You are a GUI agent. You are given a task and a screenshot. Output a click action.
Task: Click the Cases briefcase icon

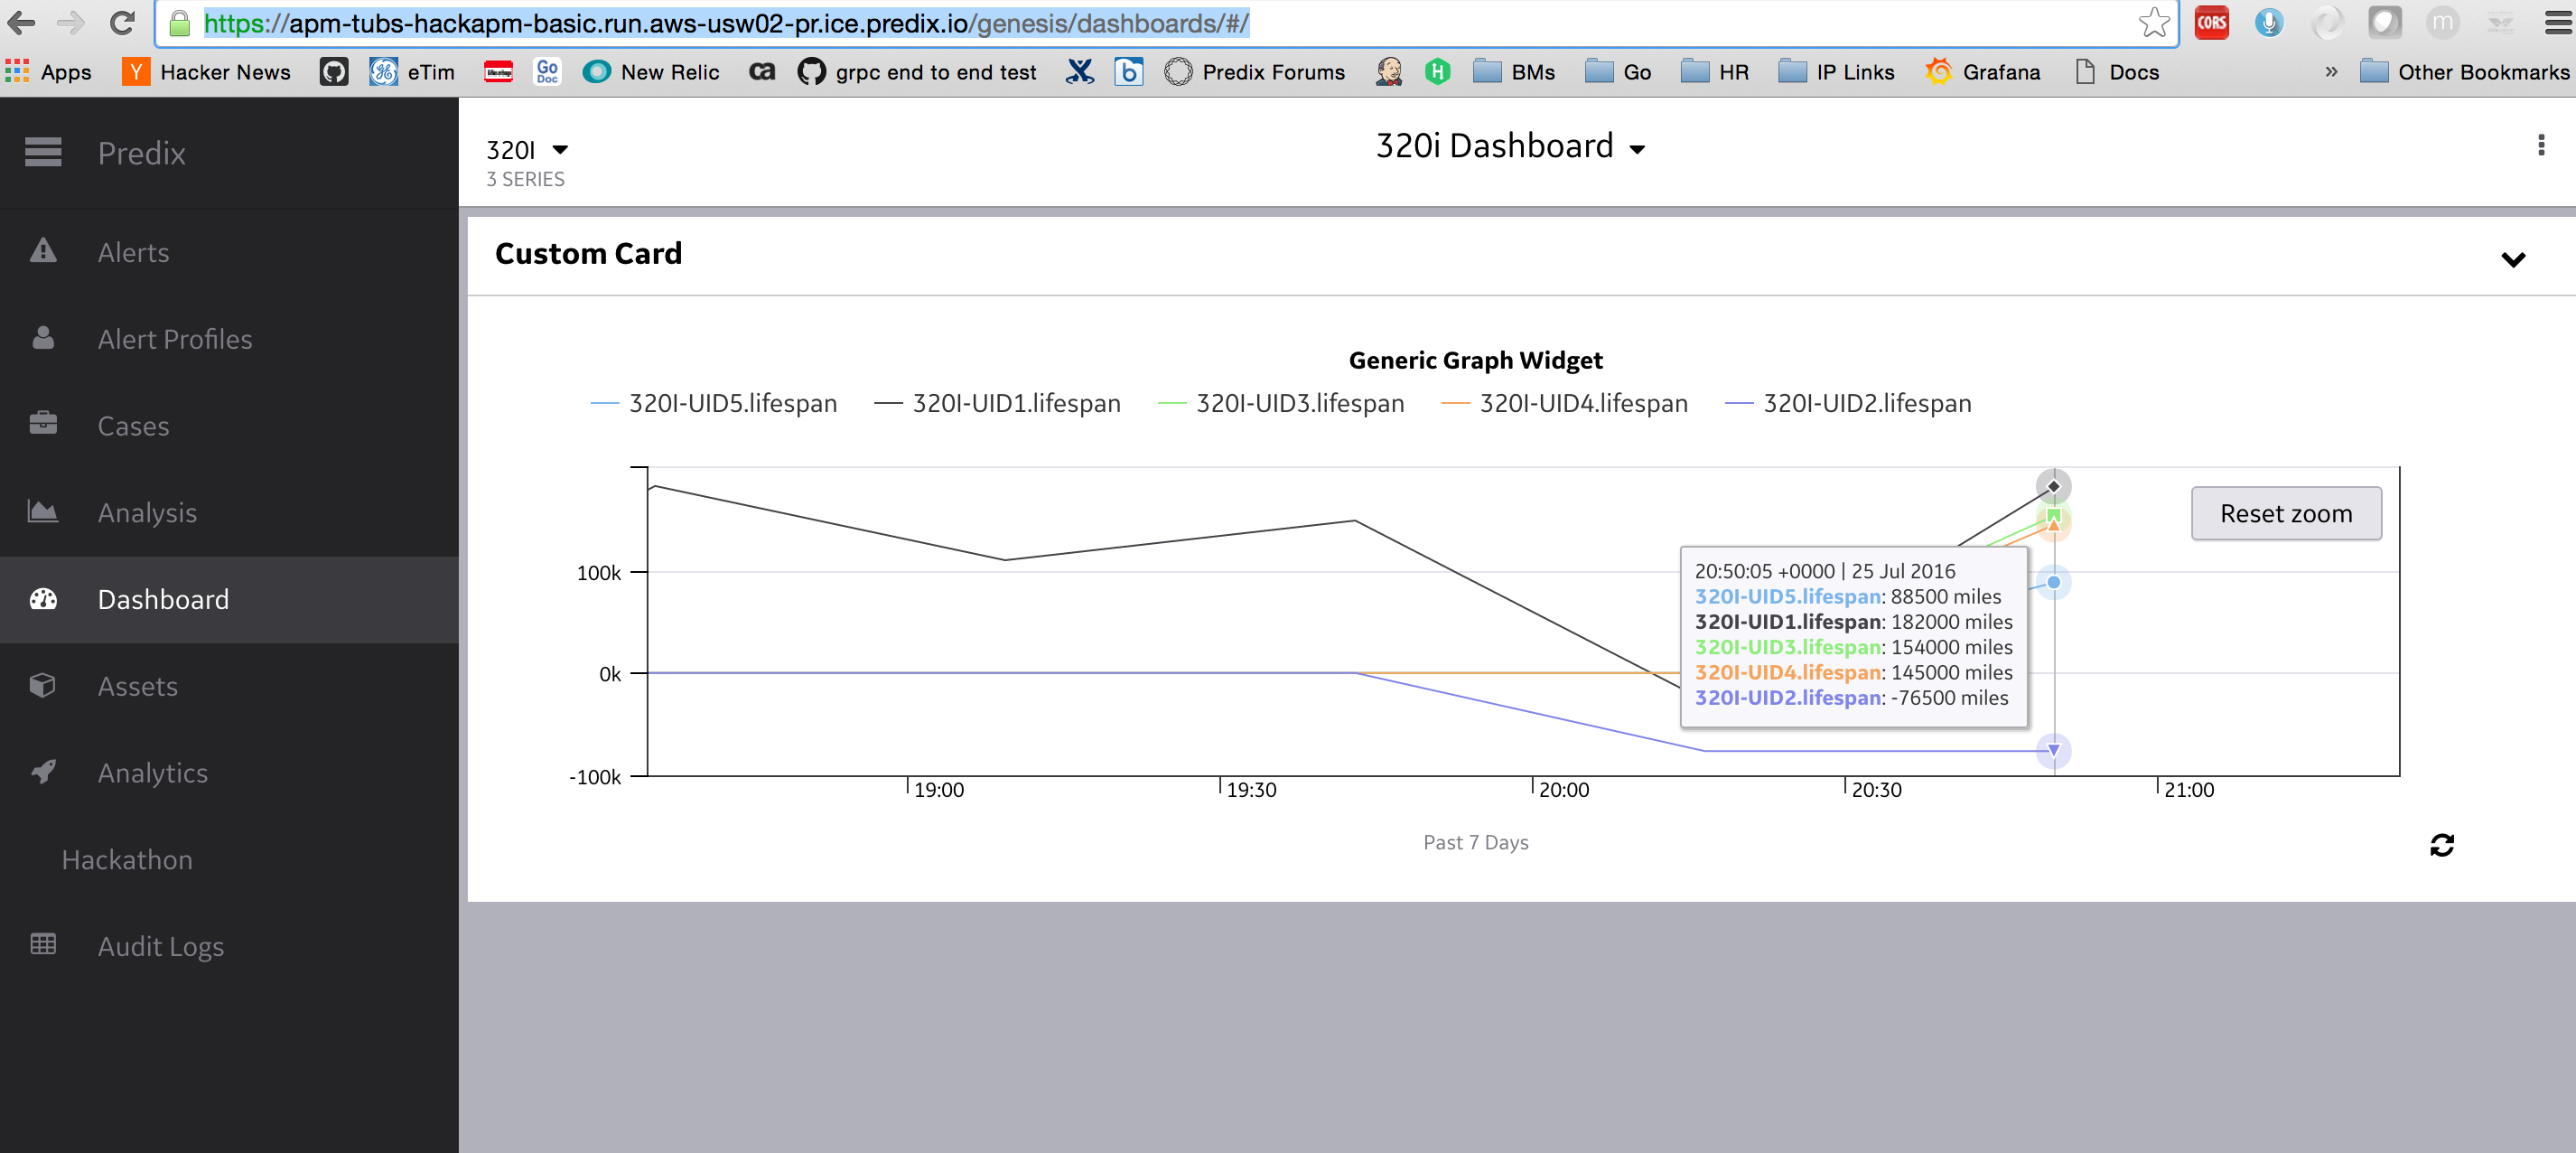[43, 424]
